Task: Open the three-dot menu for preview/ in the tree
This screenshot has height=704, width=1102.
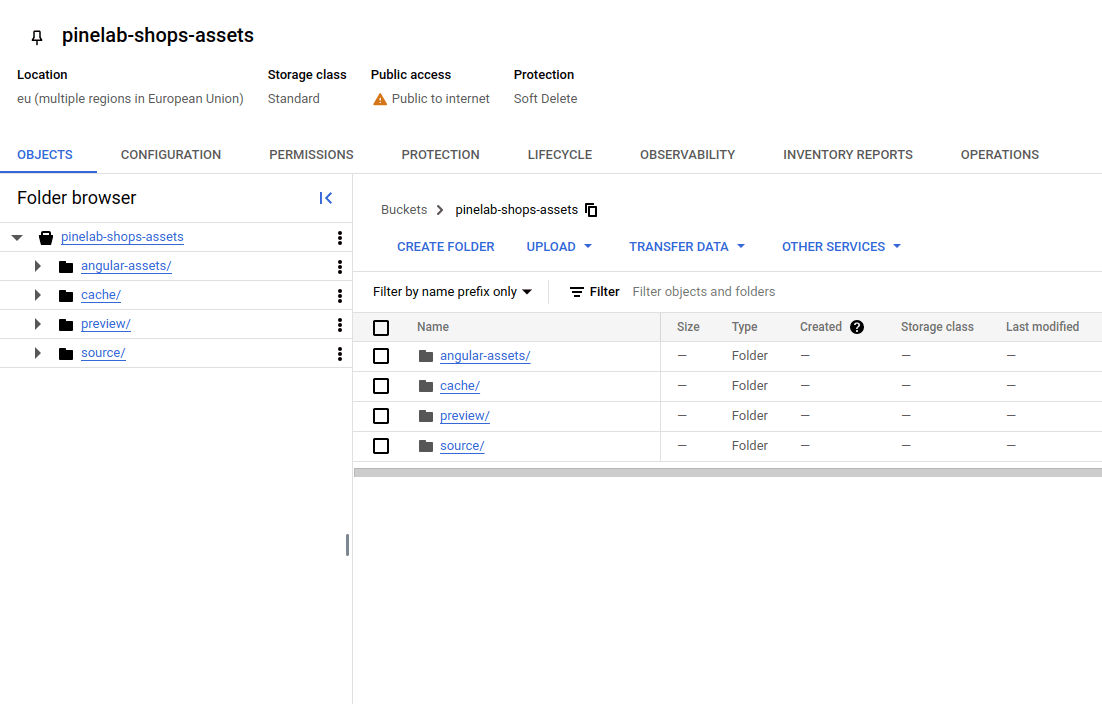Action: (339, 325)
